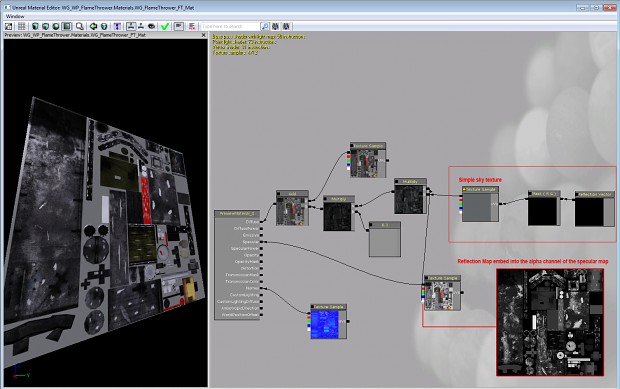
Task: Toggle preview square on Add node
Action: click(279, 194)
